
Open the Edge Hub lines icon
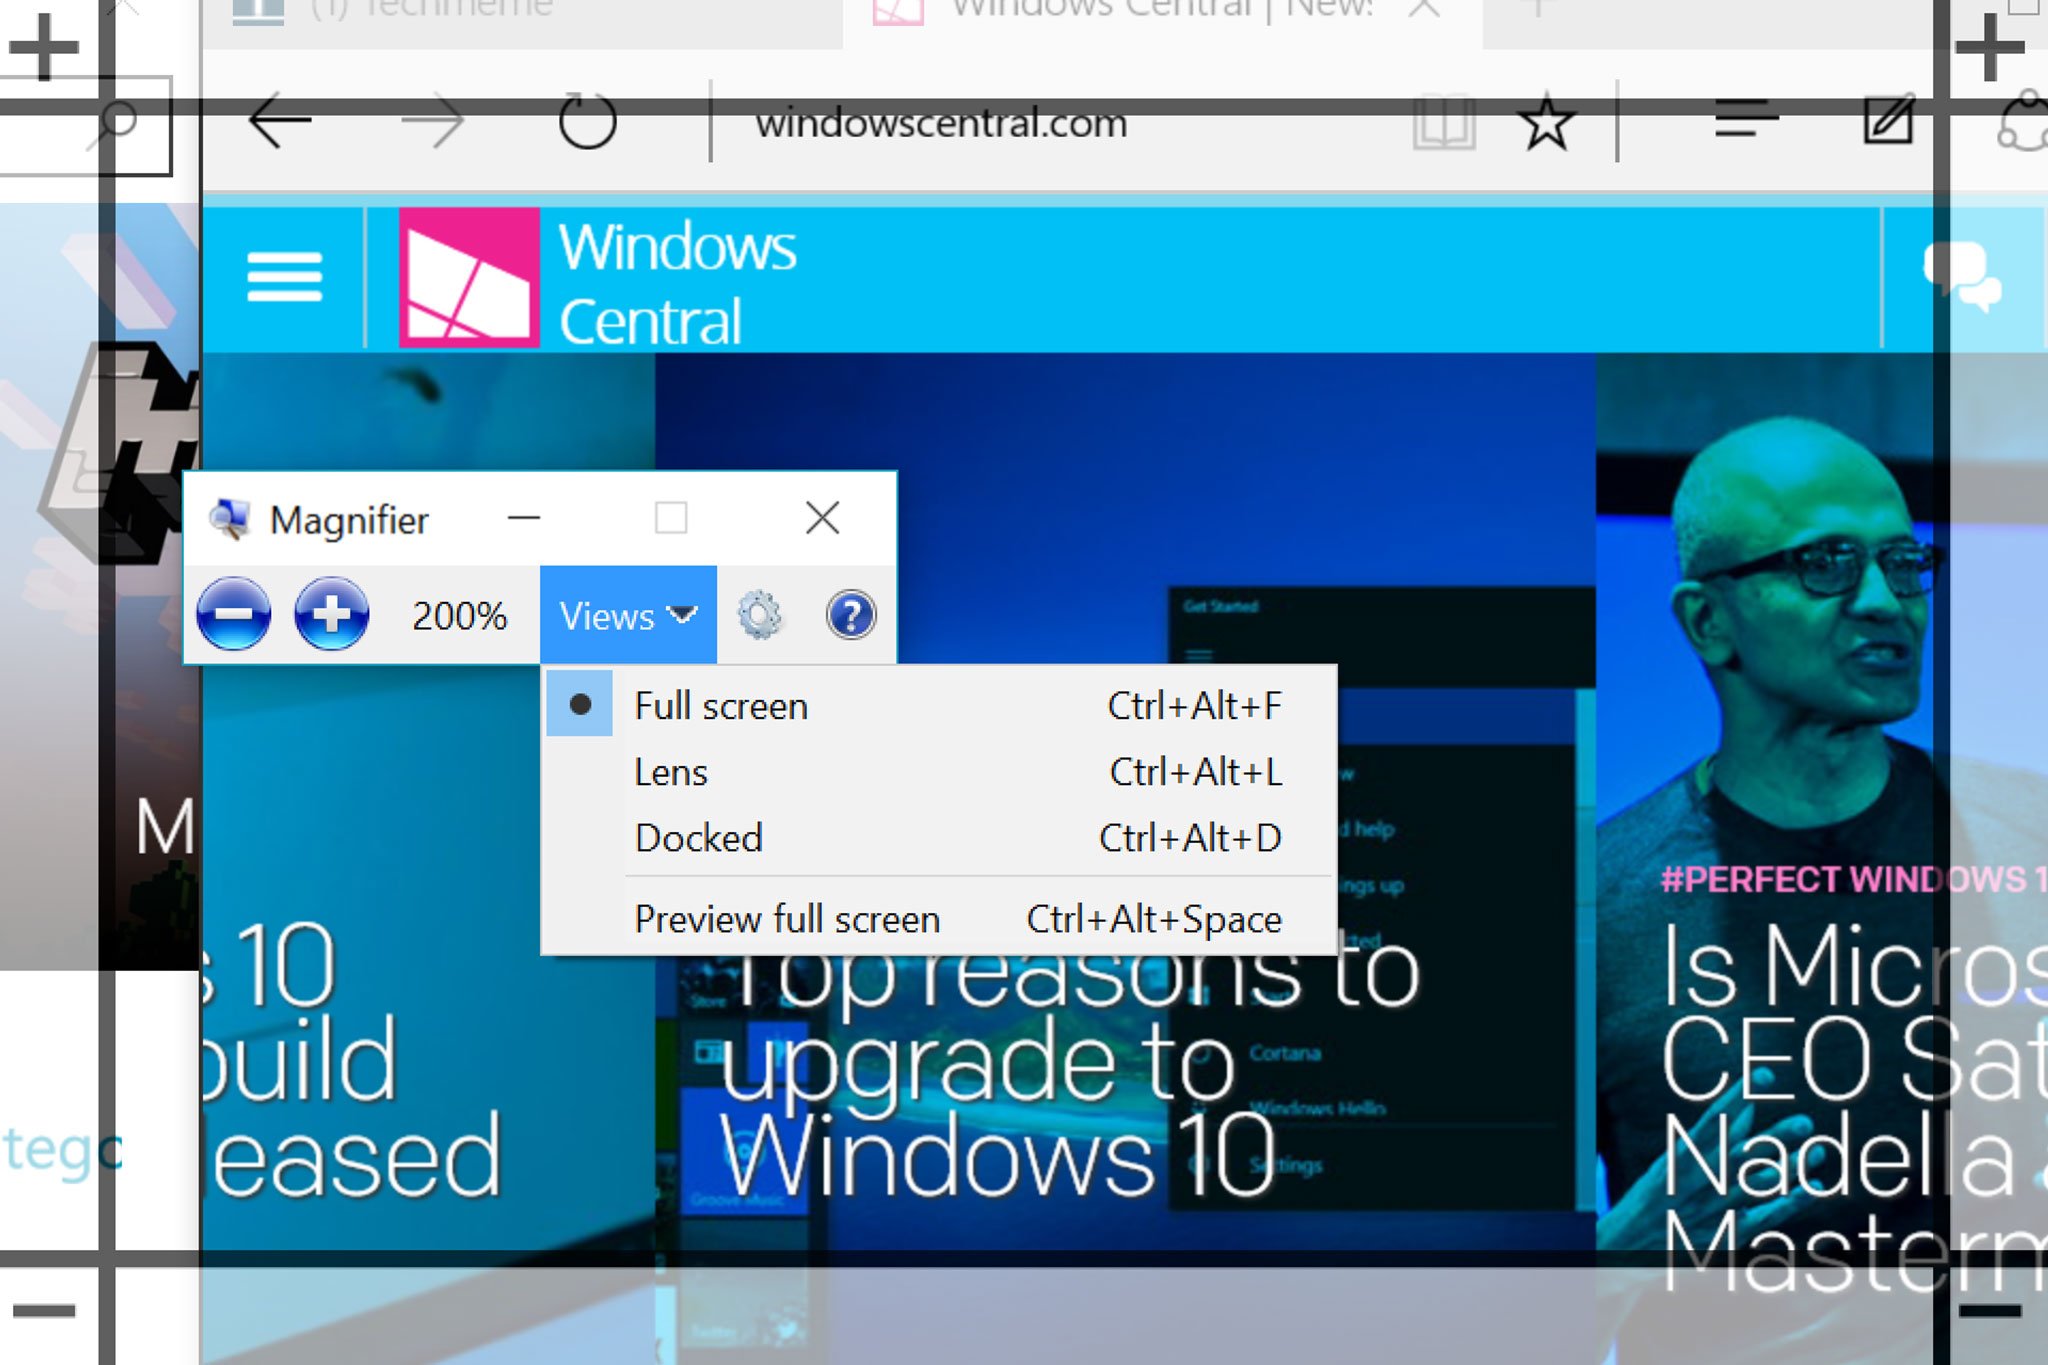[1746, 119]
